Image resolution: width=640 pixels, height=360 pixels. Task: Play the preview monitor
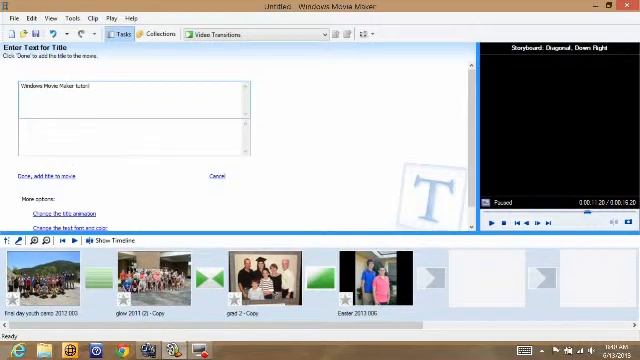click(x=491, y=223)
